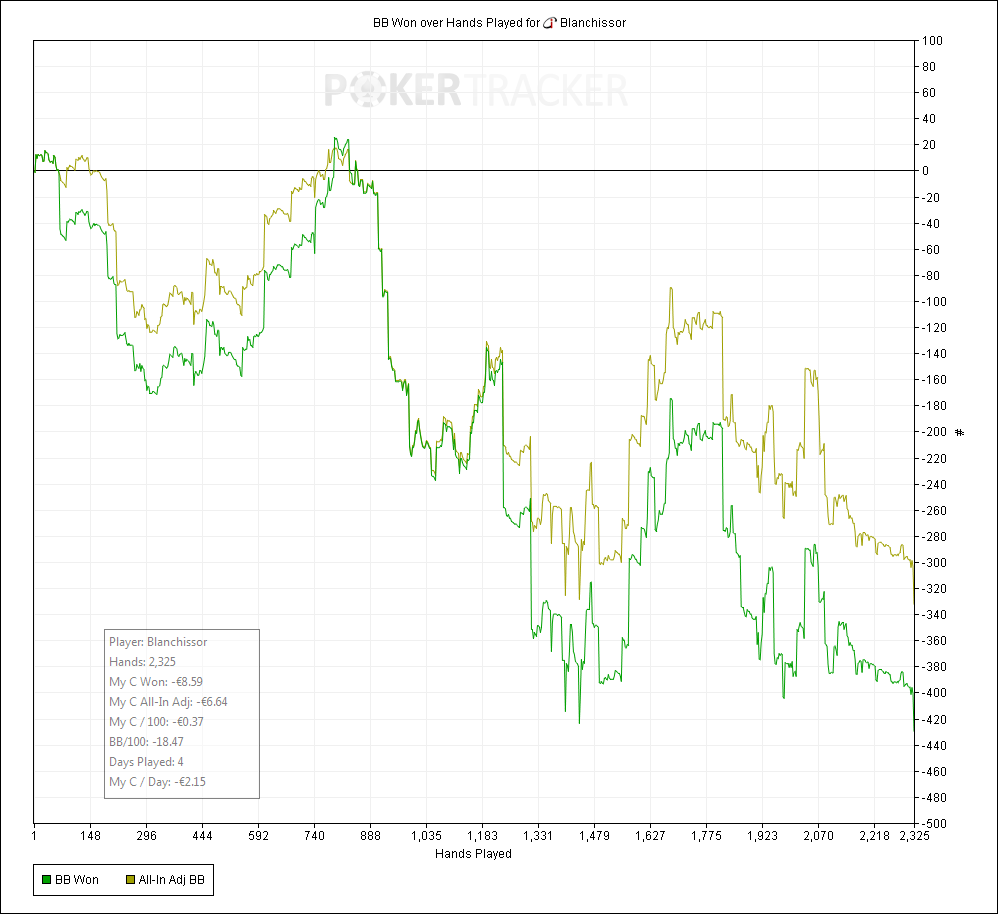Click the y-axis tick label -300
The width and height of the screenshot is (998, 914).
click(934, 563)
